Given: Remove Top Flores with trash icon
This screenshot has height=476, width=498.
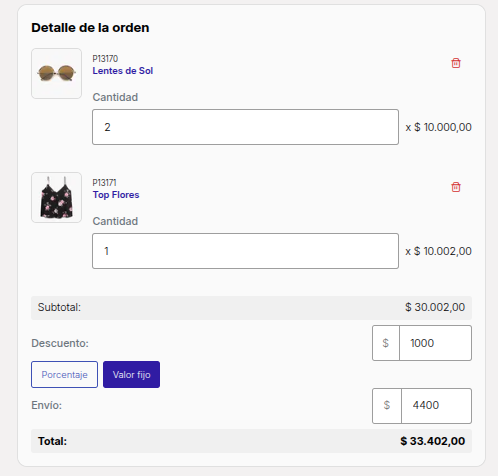Looking at the screenshot, I should (x=456, y=187).
